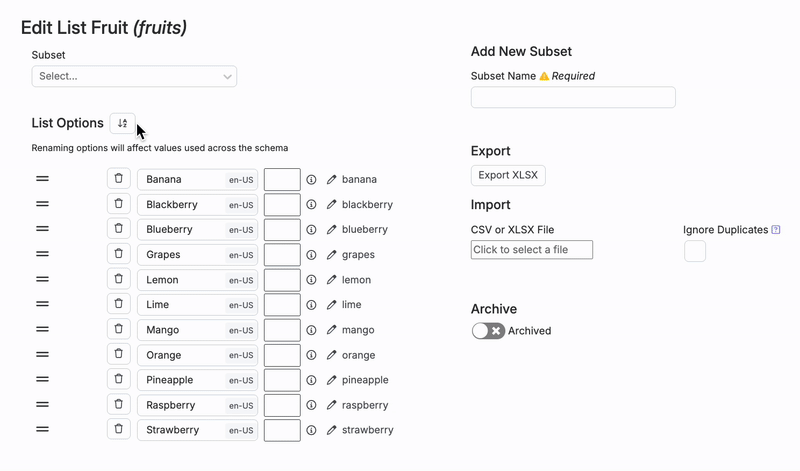
Task: Click the pencil icon to rename lemon
Action: (x=332, y=280)
